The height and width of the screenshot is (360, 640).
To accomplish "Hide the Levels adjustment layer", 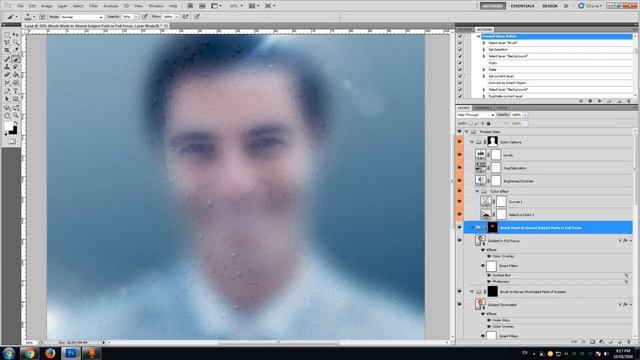I will pyautogui.click(x=460, y=155).
